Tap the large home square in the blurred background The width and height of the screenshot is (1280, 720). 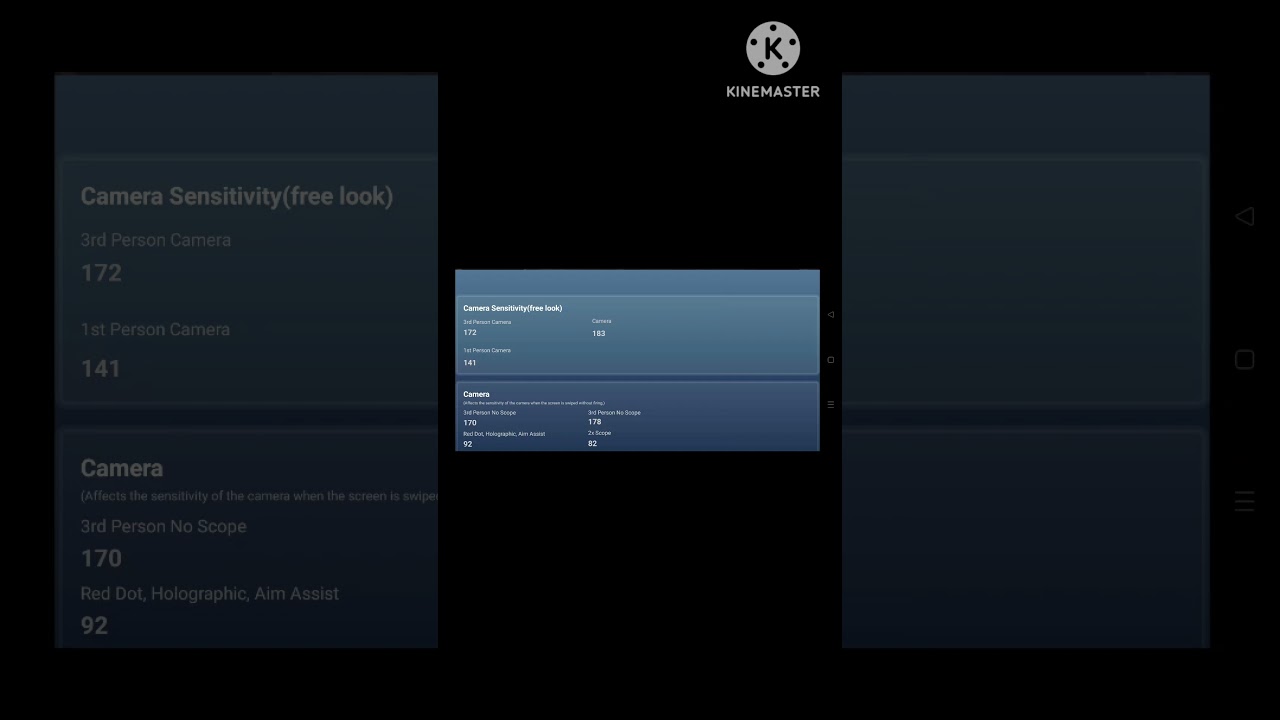(x=1244, y=360)
